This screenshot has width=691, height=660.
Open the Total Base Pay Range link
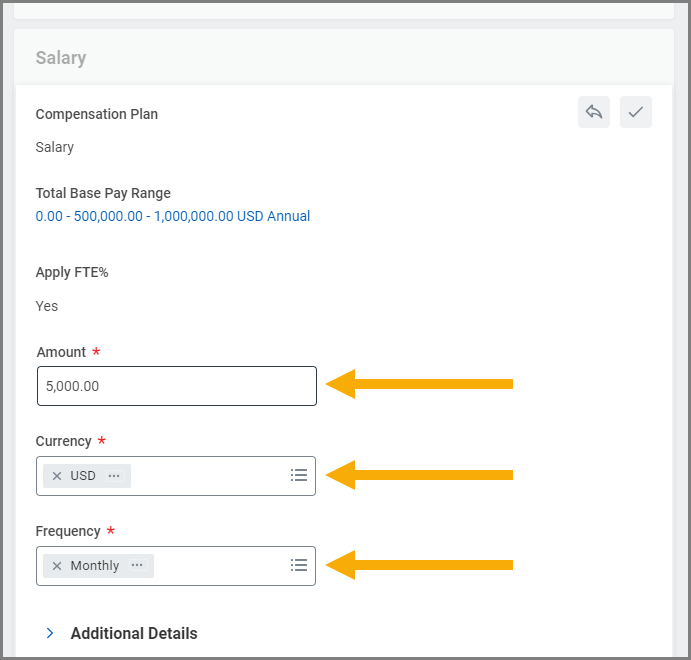point(172,216)
